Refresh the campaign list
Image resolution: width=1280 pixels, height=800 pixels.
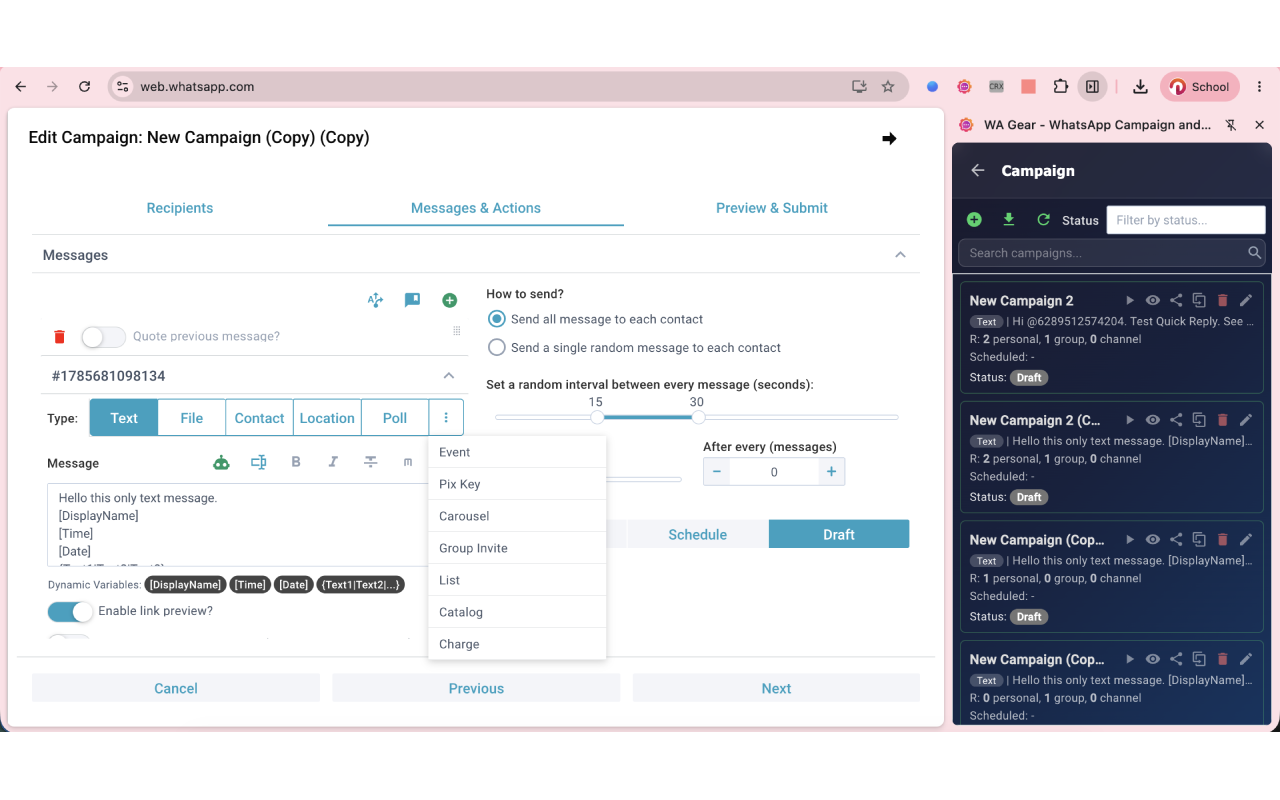(1043, 220)
